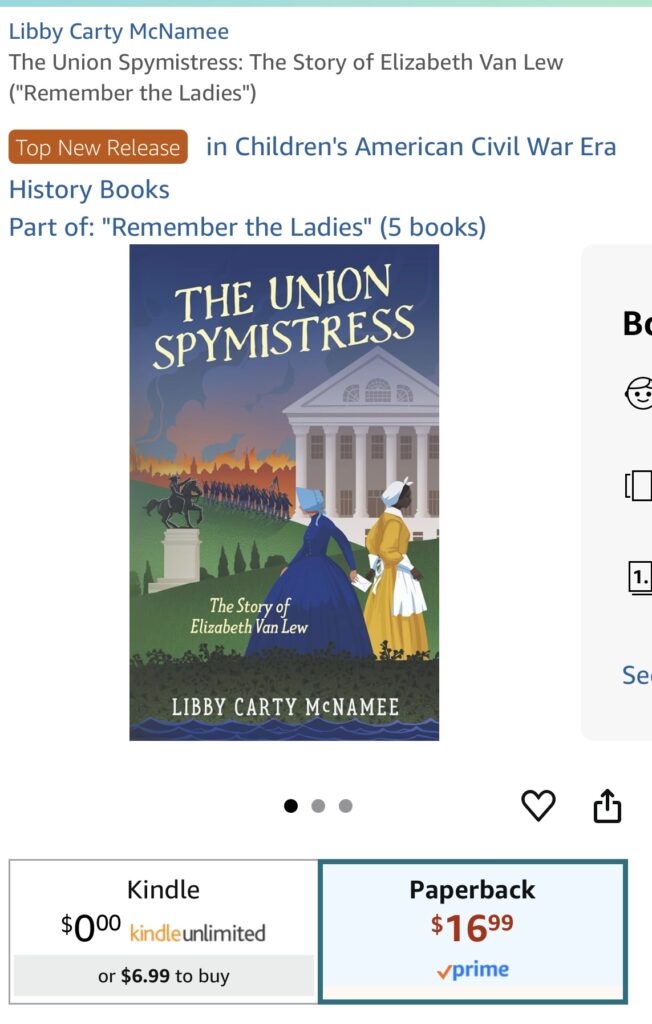Viewport: 652px width, 1024px height.
Task: Open the "Remember the Ladies" 5-book series link
Action: click(x=247, y=227)
